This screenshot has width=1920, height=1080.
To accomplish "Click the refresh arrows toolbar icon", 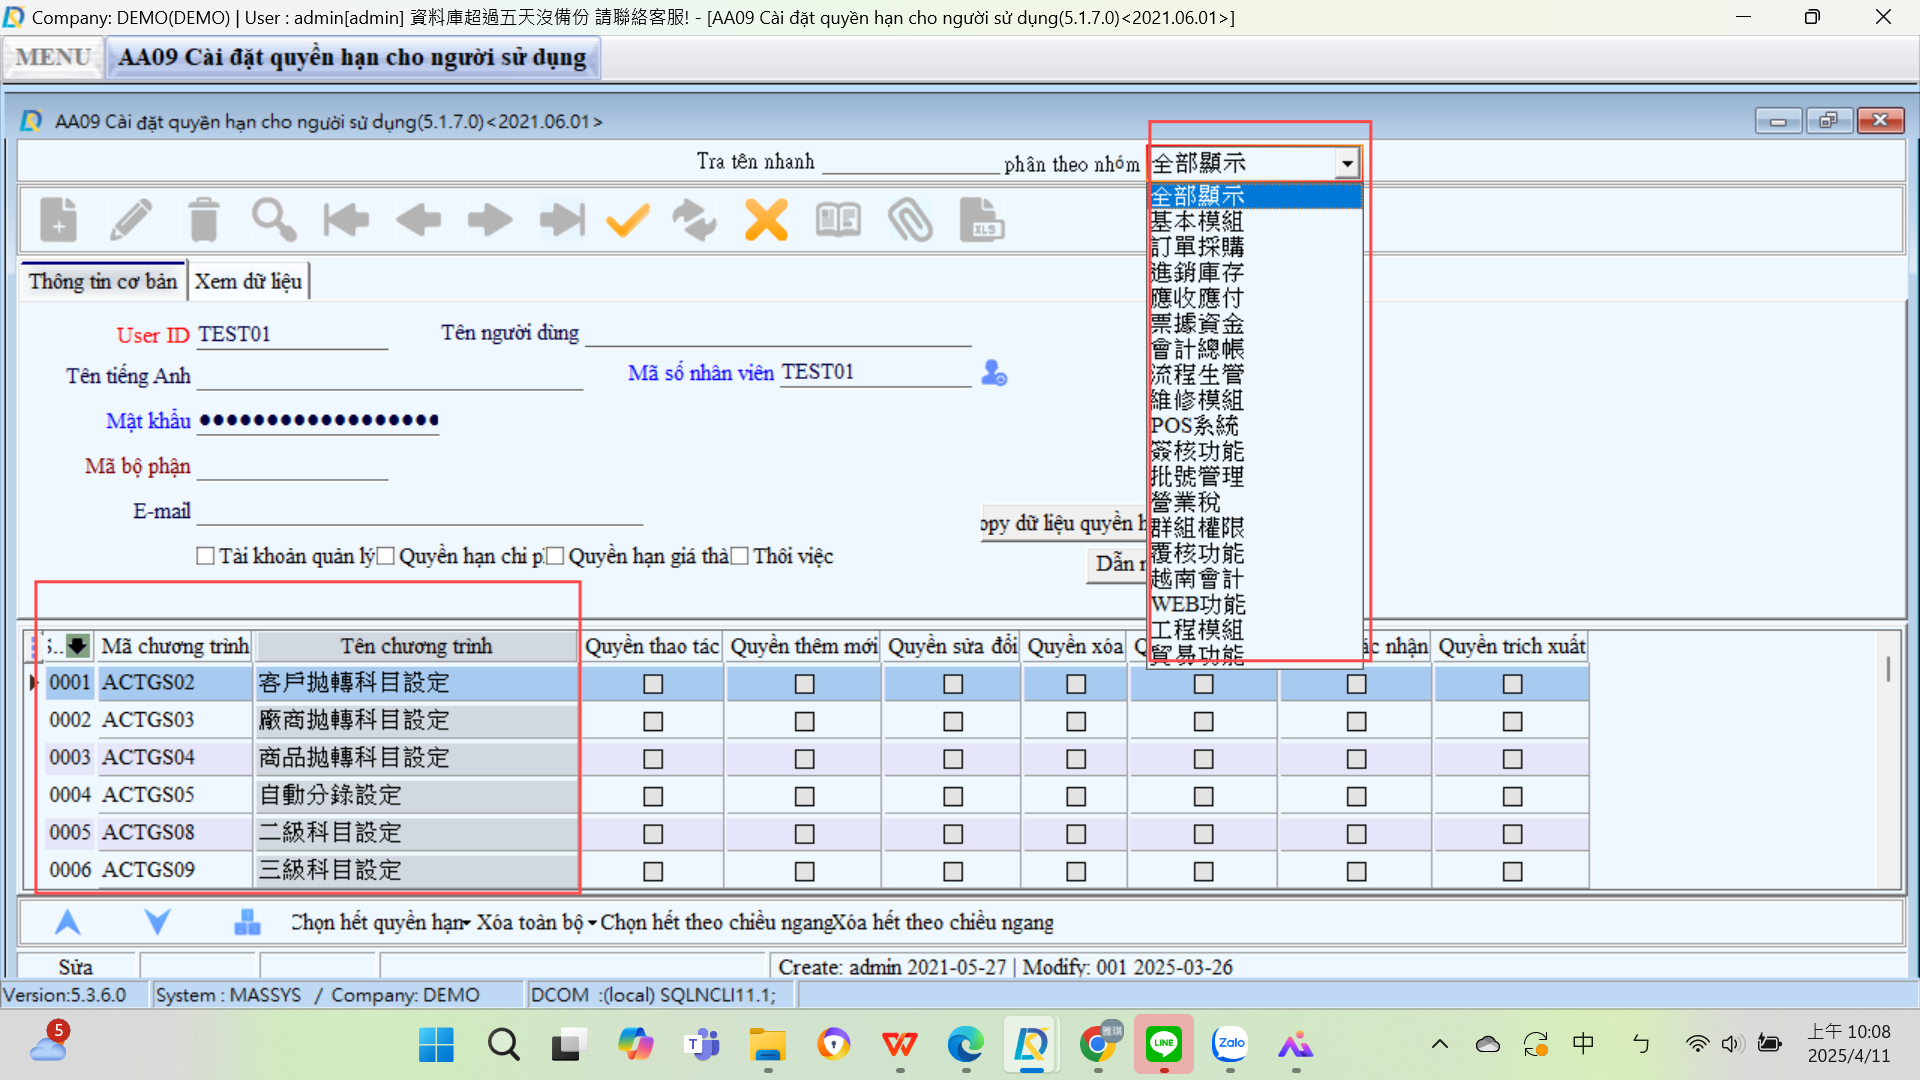I will (694, 220).
